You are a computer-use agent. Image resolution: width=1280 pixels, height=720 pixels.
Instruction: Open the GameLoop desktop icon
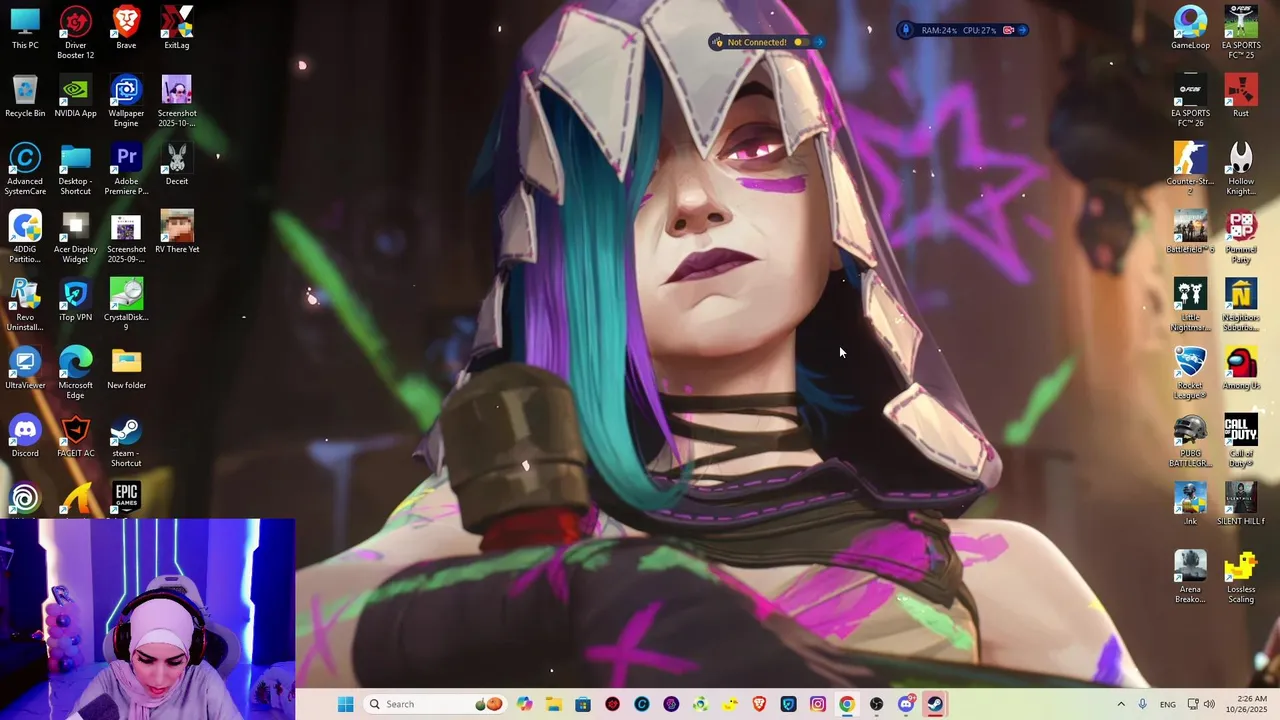pyautogui.click(x=1190, y=28)
